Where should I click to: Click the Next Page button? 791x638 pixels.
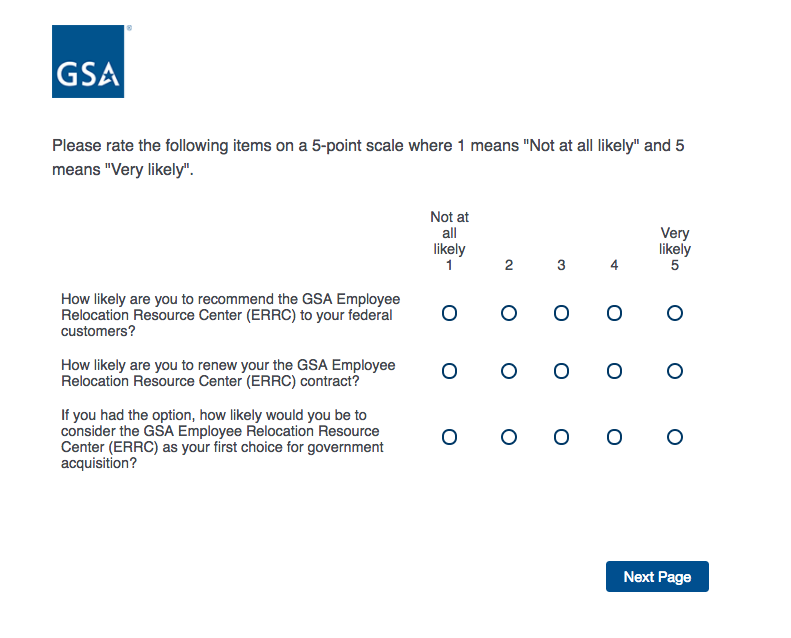(657, 577)
